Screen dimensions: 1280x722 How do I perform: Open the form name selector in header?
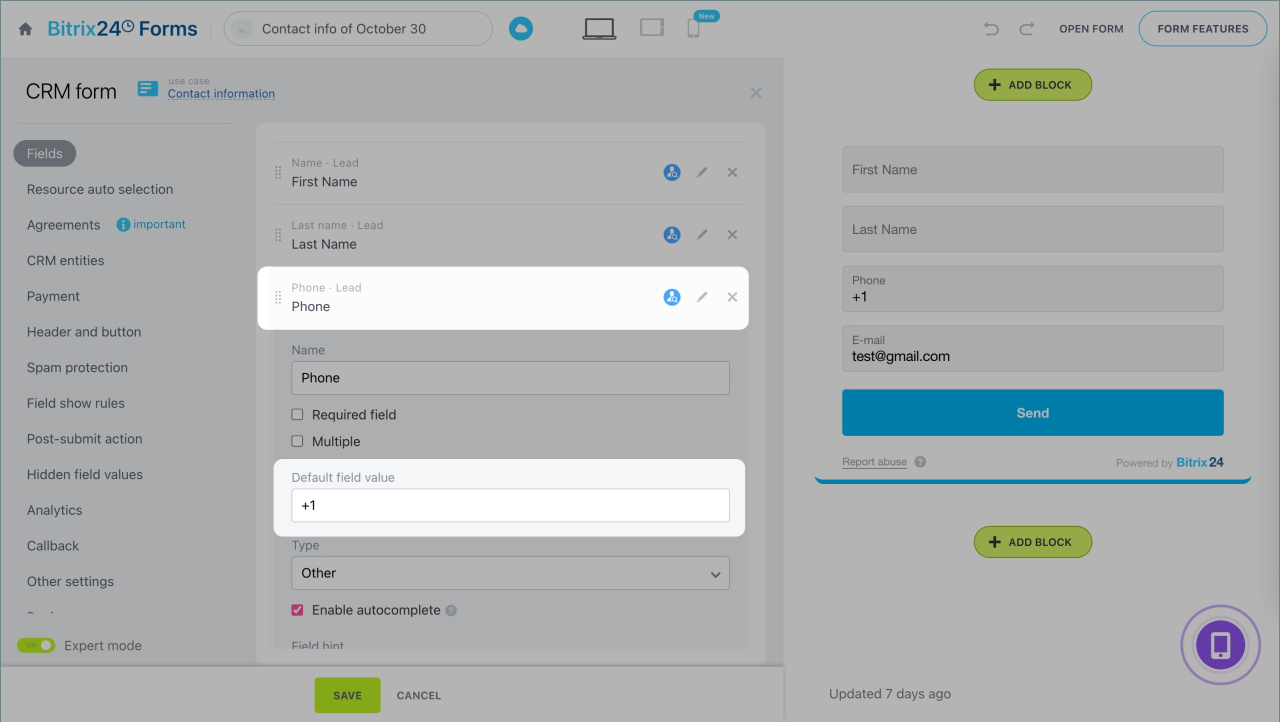click(358, 29)
